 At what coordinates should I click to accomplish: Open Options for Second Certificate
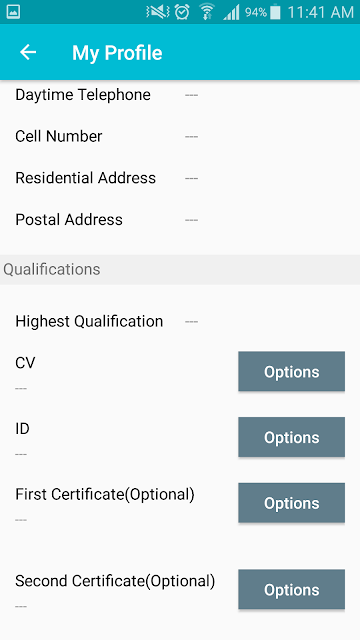click(x=291, y=589)
